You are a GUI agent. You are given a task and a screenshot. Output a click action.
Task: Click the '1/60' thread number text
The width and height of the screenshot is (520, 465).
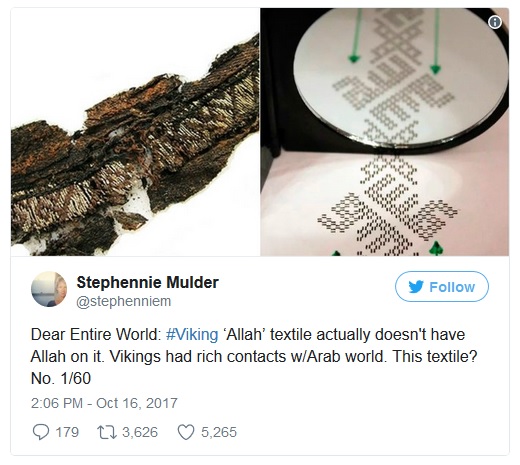click(x=76, y=378)
